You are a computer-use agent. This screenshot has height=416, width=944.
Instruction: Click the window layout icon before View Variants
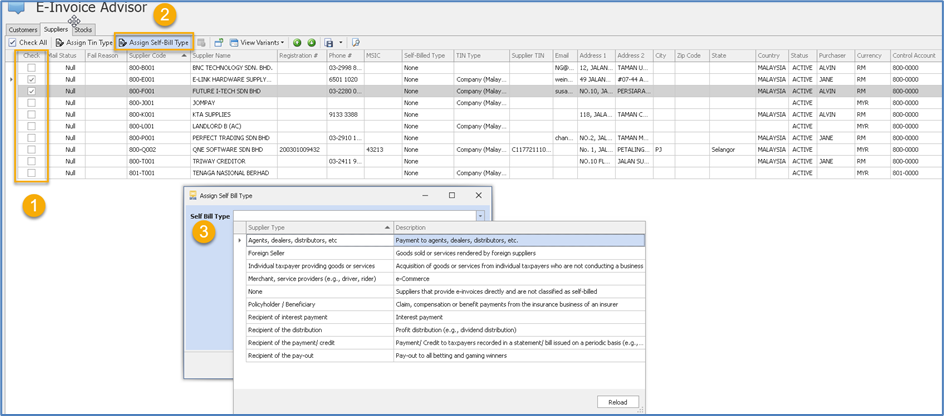[x=219, y=43]
